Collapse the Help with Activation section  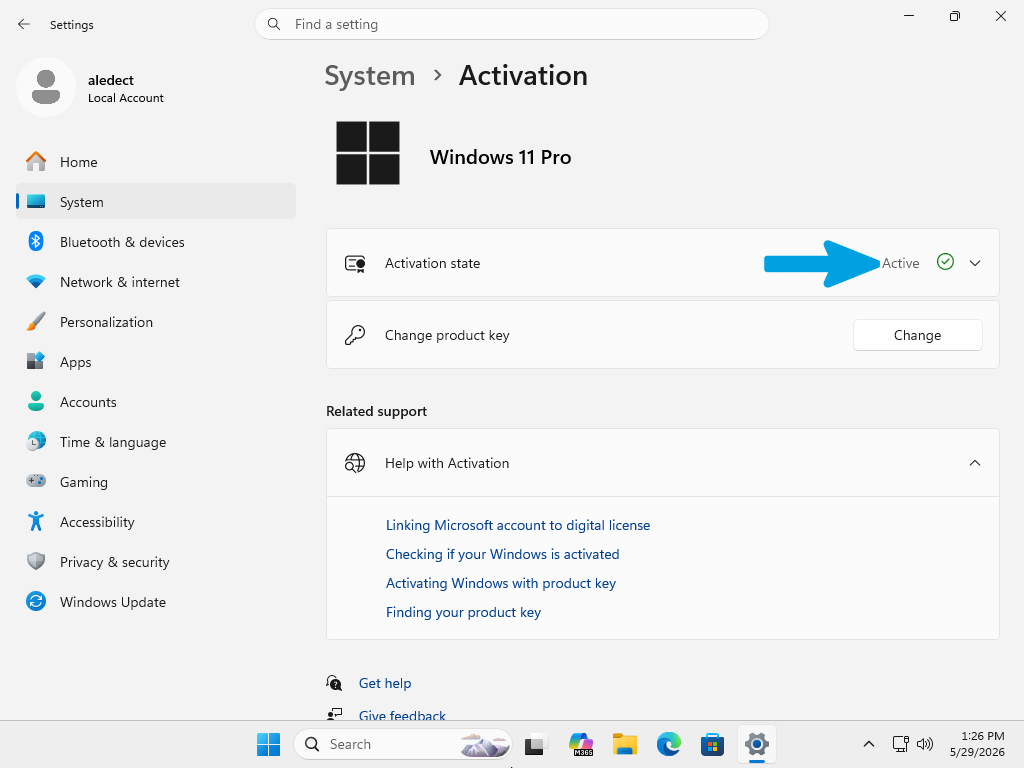click(975, 463)
